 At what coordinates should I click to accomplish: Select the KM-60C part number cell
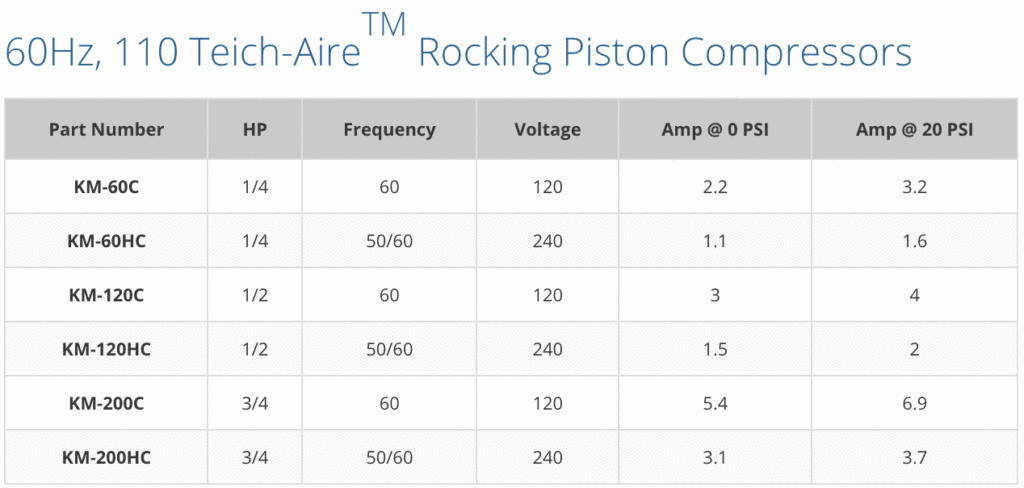[x=106, y=187]
